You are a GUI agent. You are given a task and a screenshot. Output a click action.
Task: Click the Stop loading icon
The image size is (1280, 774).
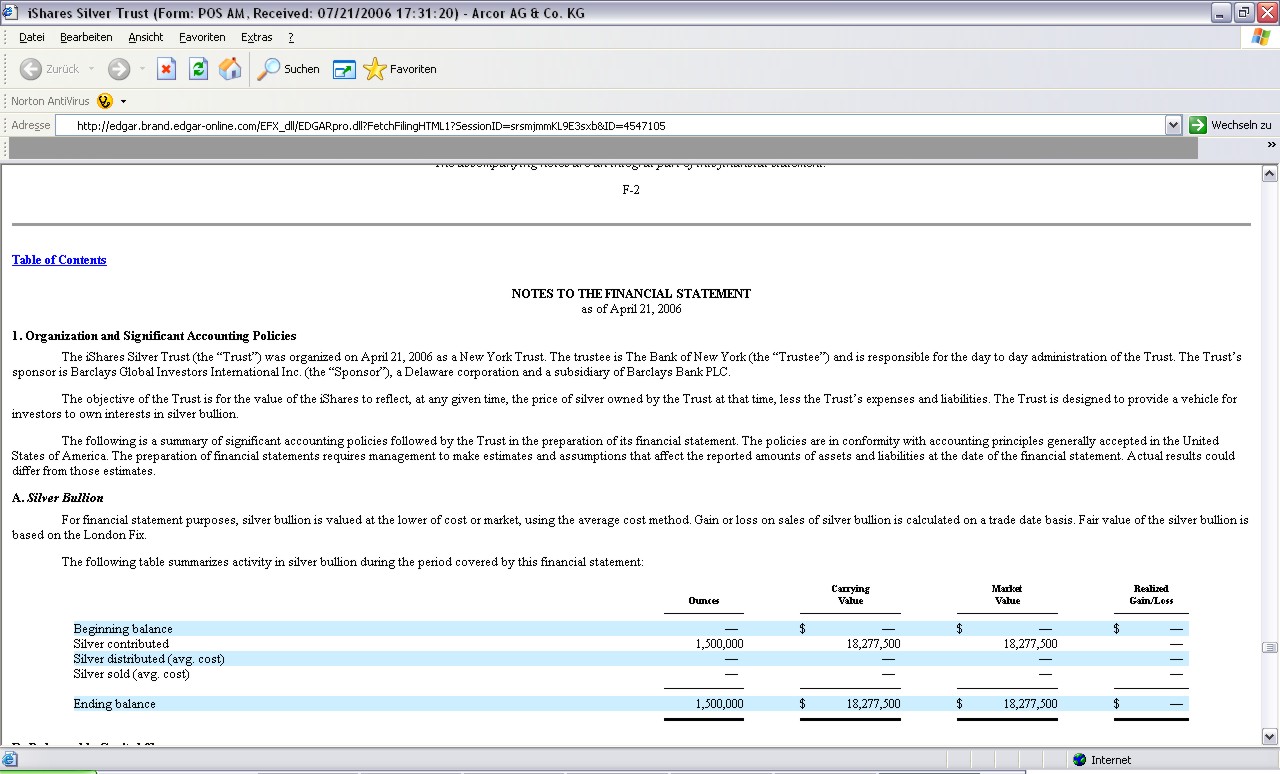[167, 69]
